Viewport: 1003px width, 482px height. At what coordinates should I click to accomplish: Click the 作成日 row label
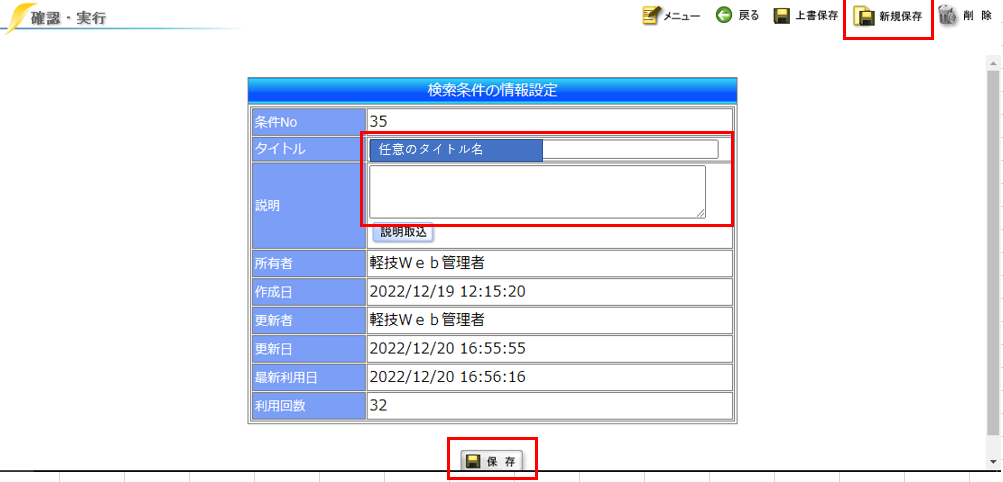pos(309,292)
